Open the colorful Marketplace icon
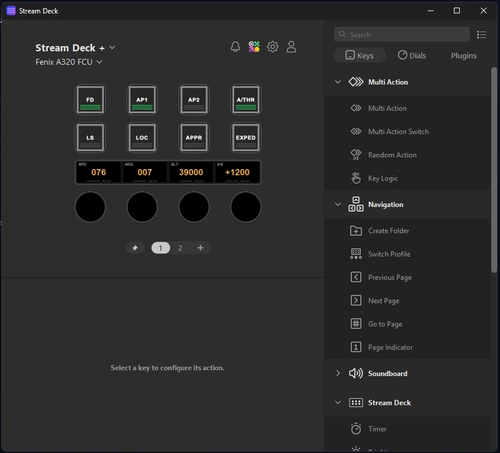Viewport: 500px width, 453px height. tap(254, 47)
